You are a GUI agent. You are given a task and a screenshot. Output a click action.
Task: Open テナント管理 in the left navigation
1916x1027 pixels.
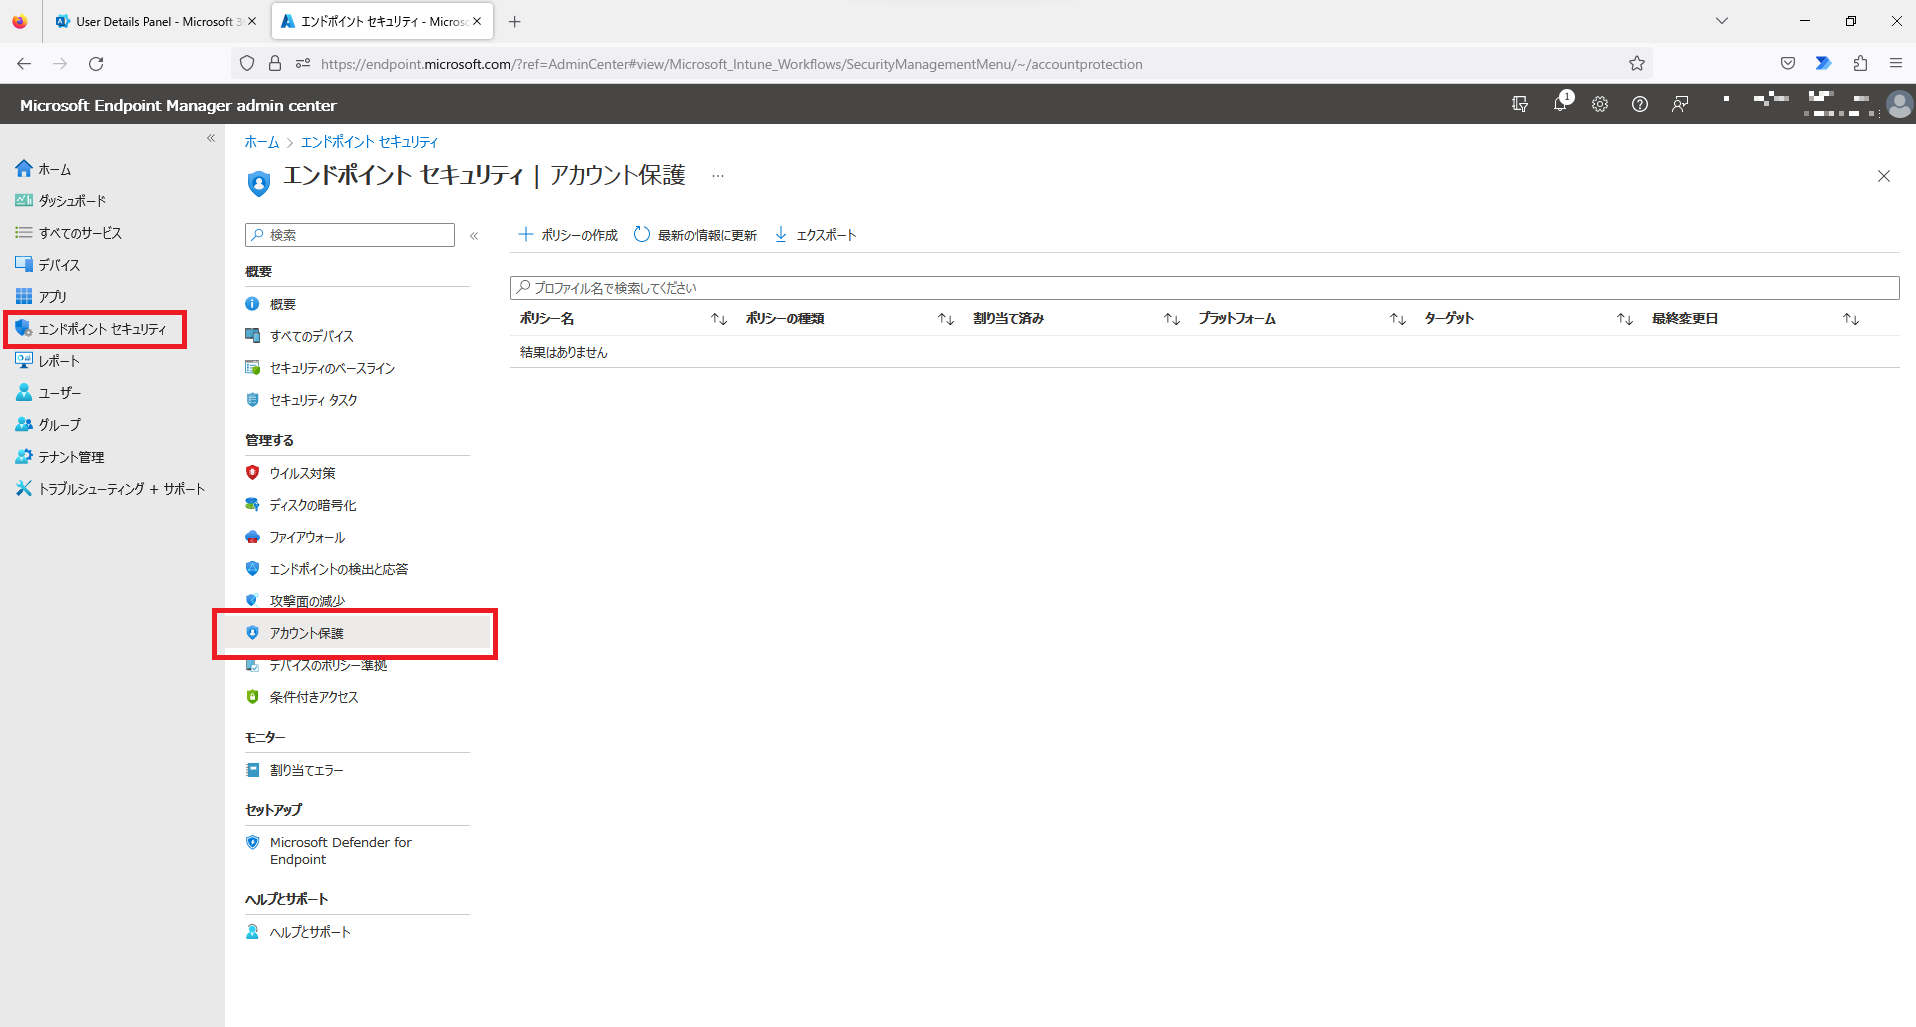60,457
